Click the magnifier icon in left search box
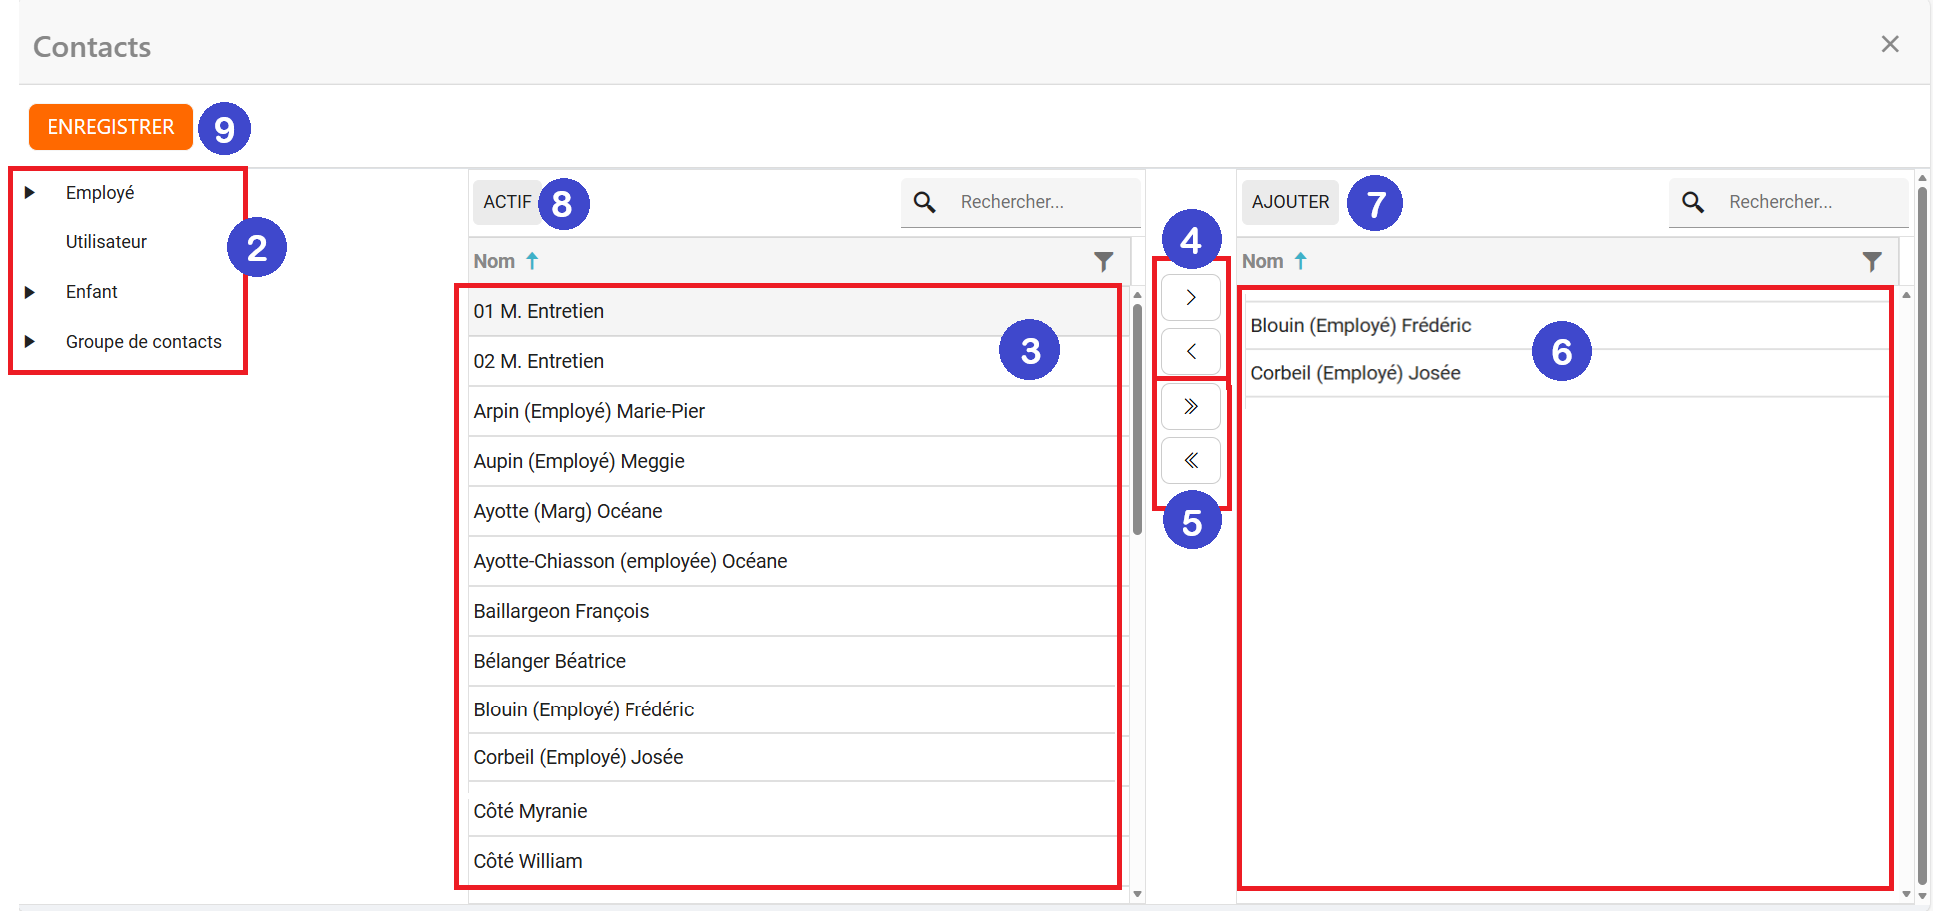1933x911 pixels. [925, 203]
